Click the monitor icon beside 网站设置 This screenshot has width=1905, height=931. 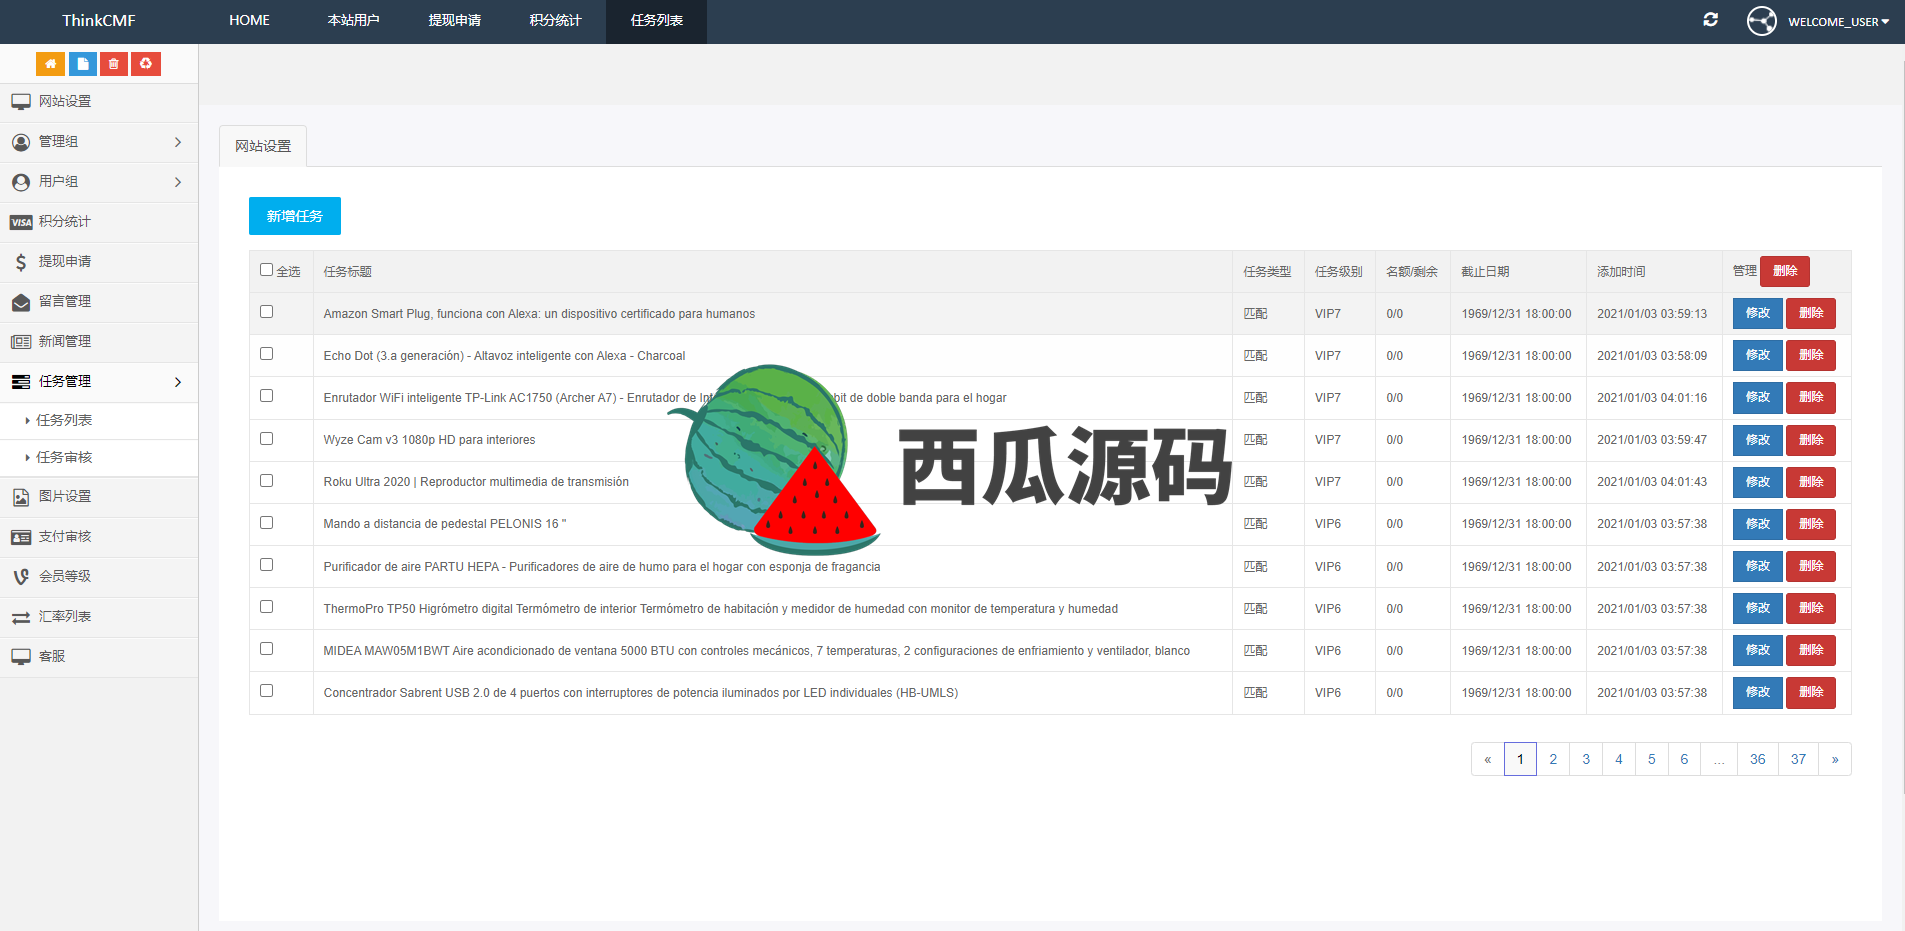21,102
